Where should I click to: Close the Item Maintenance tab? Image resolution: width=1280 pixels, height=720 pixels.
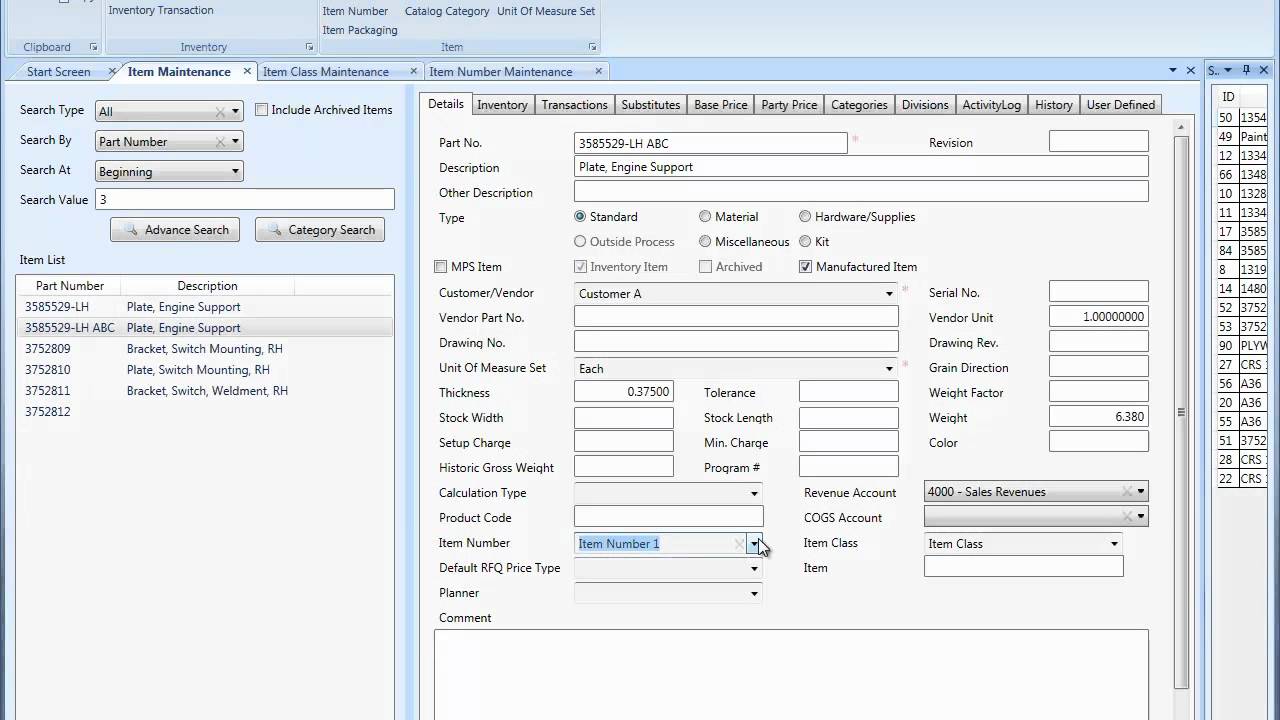coord(248,71)
